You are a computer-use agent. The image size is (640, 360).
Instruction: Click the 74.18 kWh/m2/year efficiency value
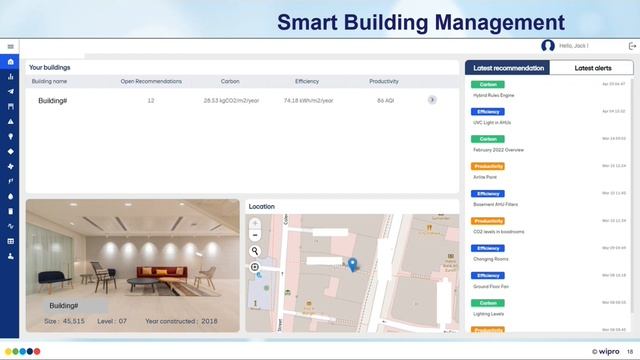tap(309, 100)
